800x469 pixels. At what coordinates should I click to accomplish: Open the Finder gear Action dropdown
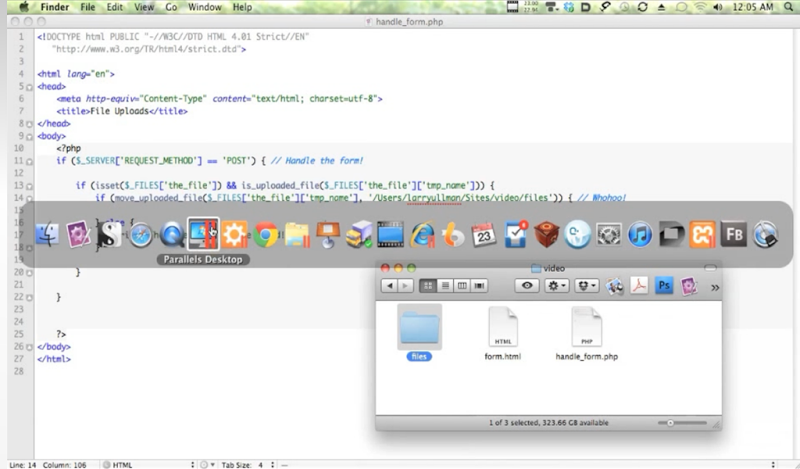555,286
